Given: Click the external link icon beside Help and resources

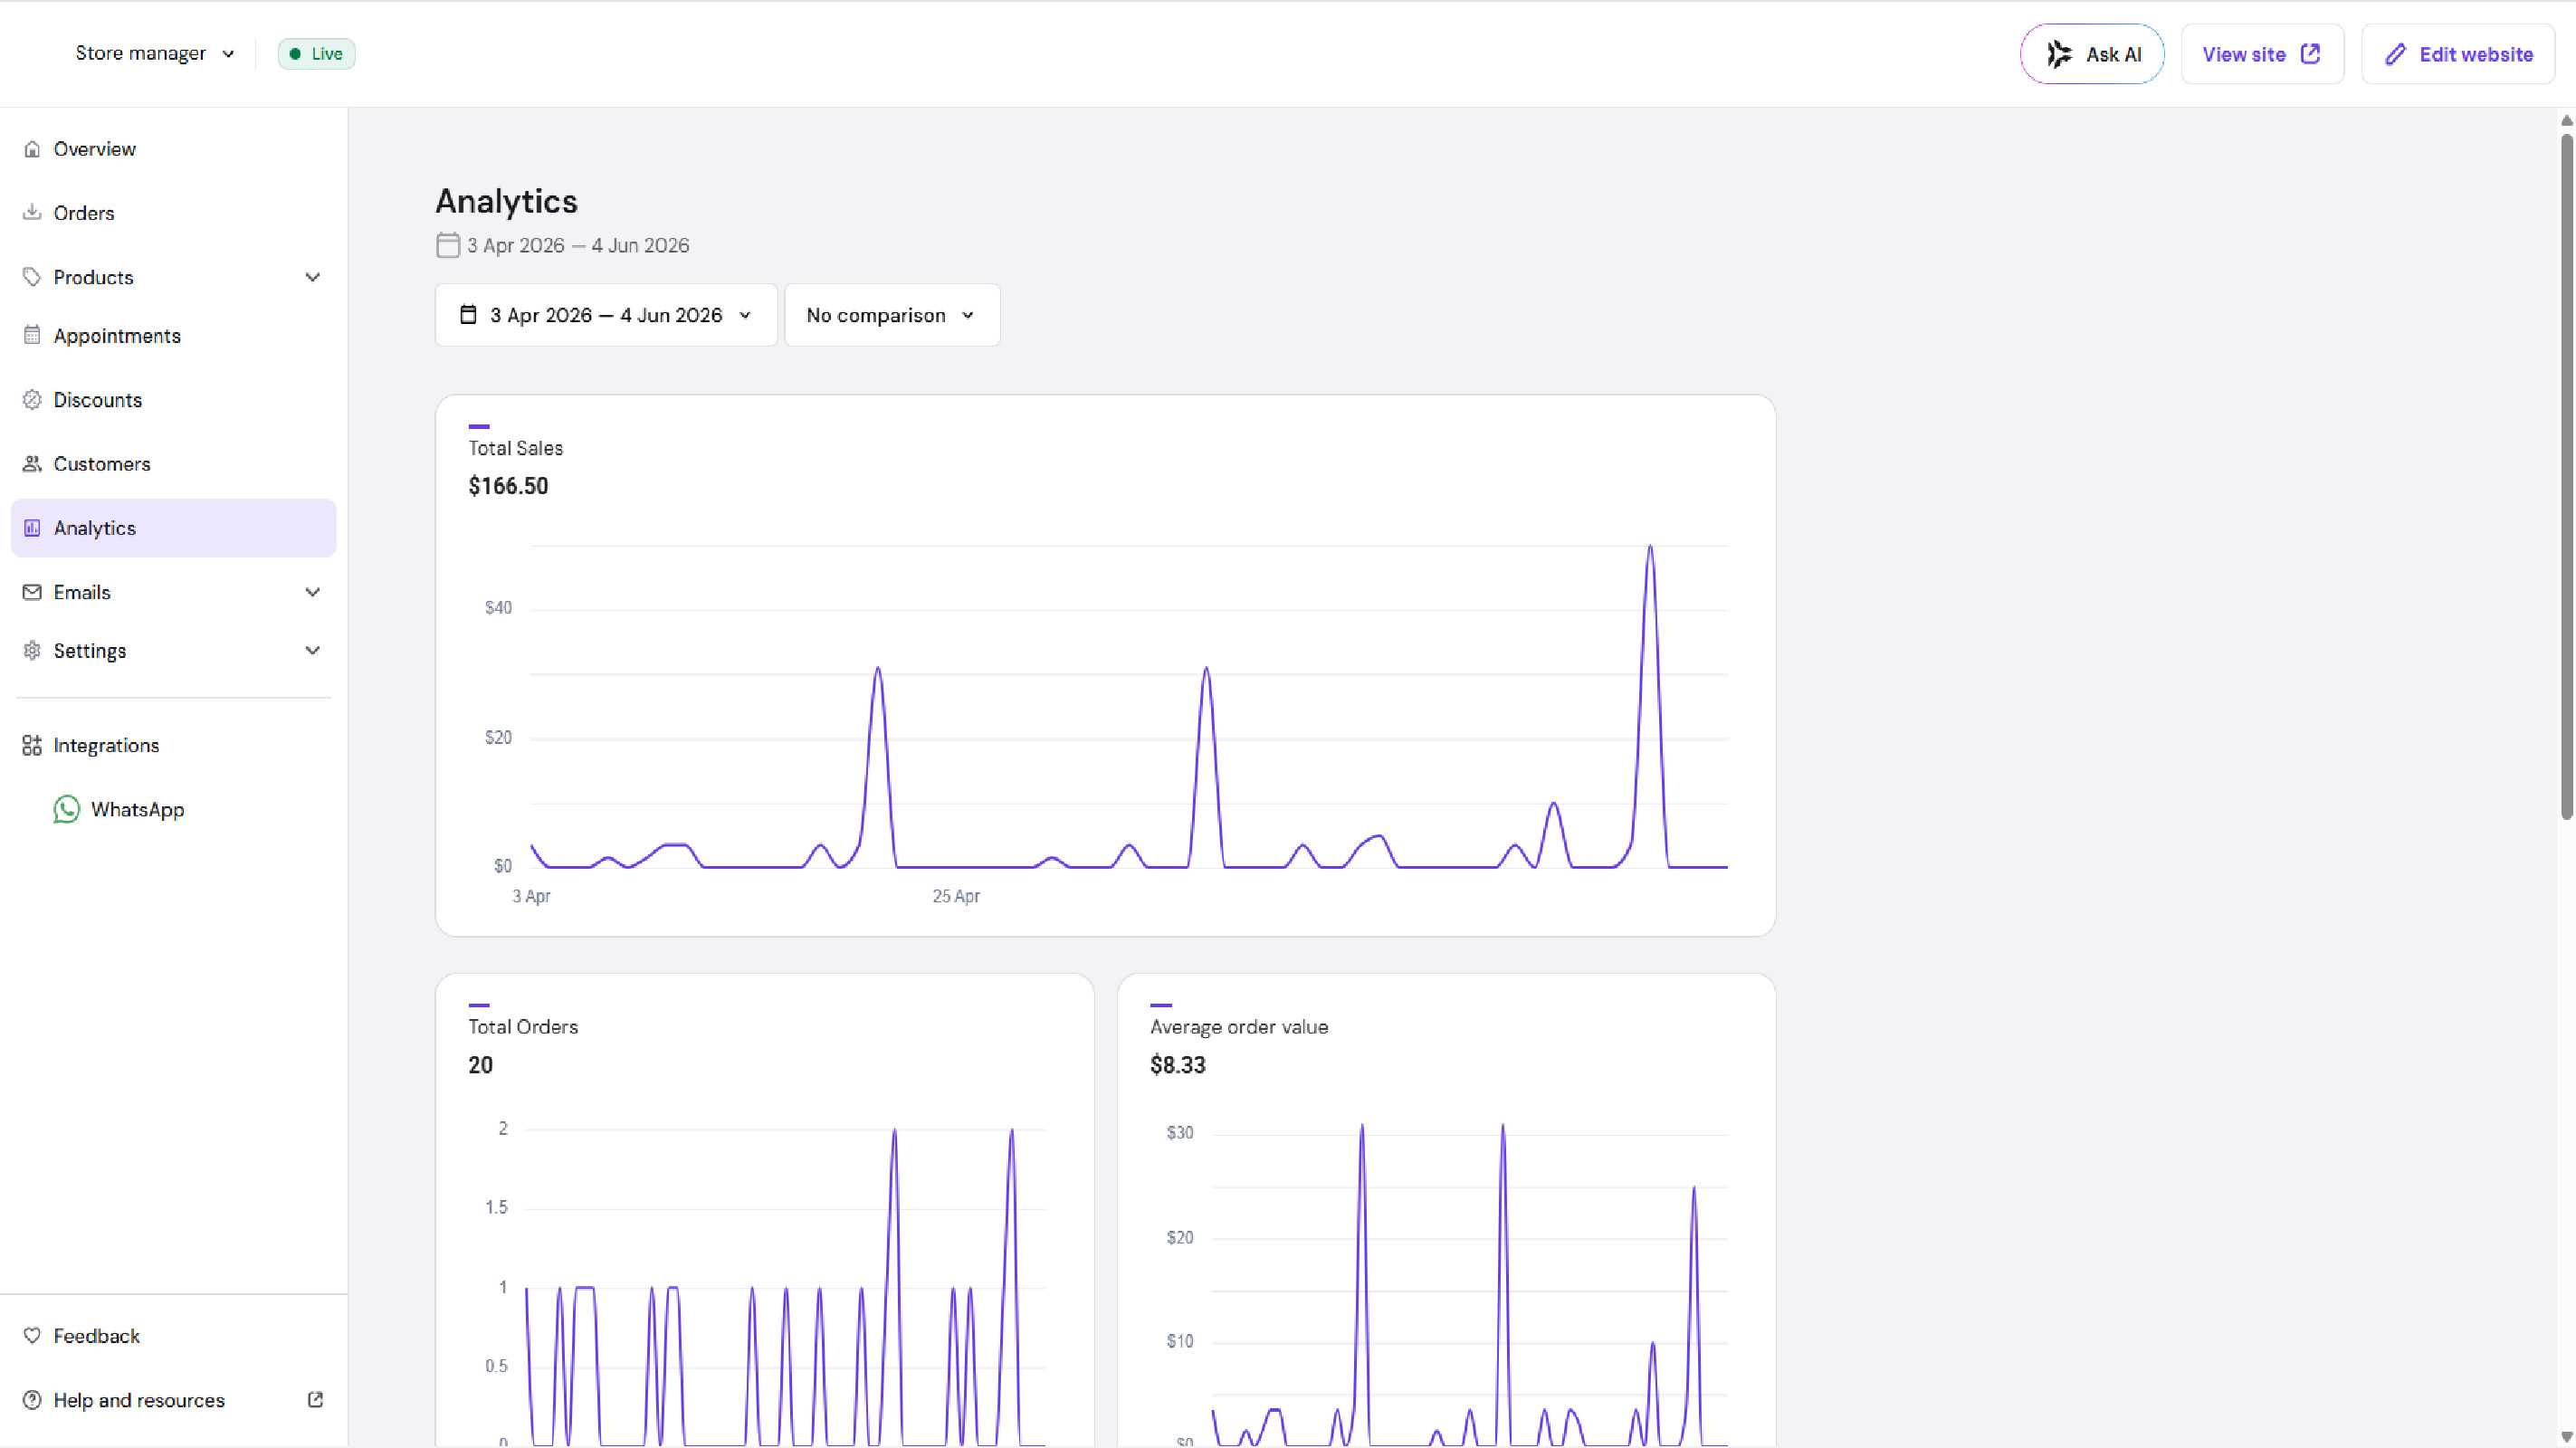Looking at the screenshot, I should pyautogui.click(x=315, y=1400).
